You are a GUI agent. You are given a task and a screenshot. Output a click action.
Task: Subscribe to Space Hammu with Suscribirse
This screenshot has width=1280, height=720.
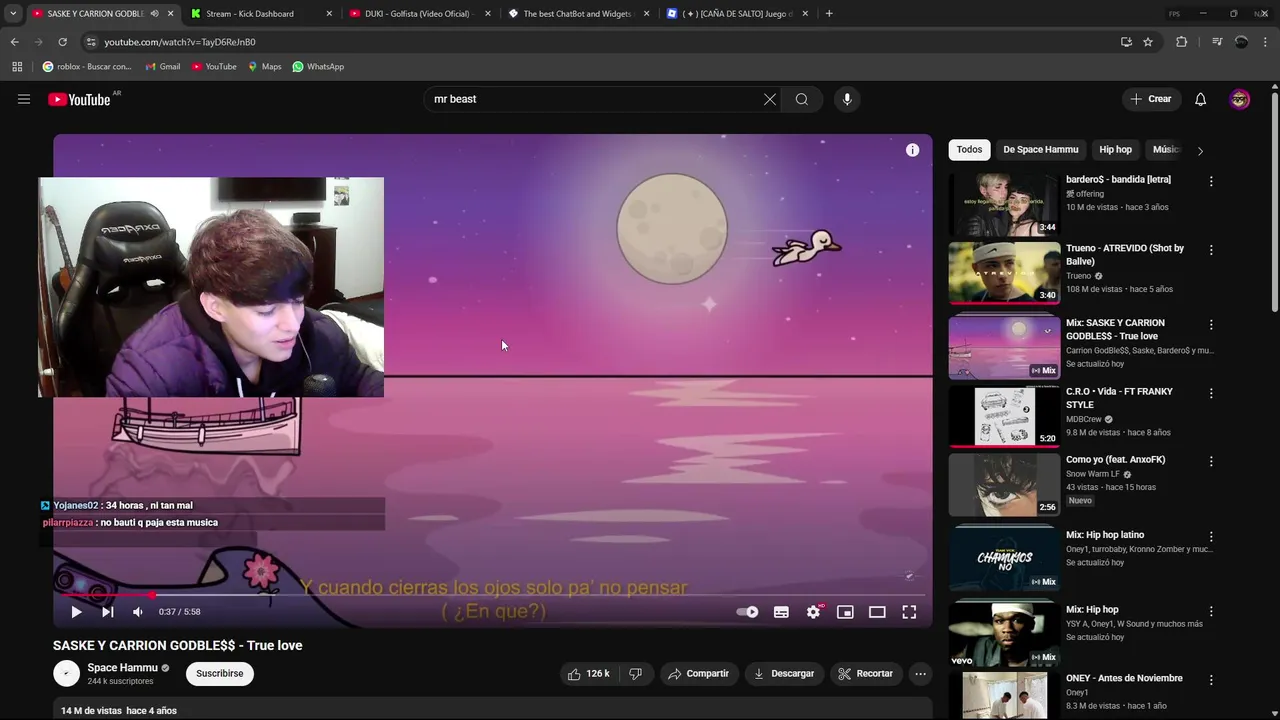point(220,674)
